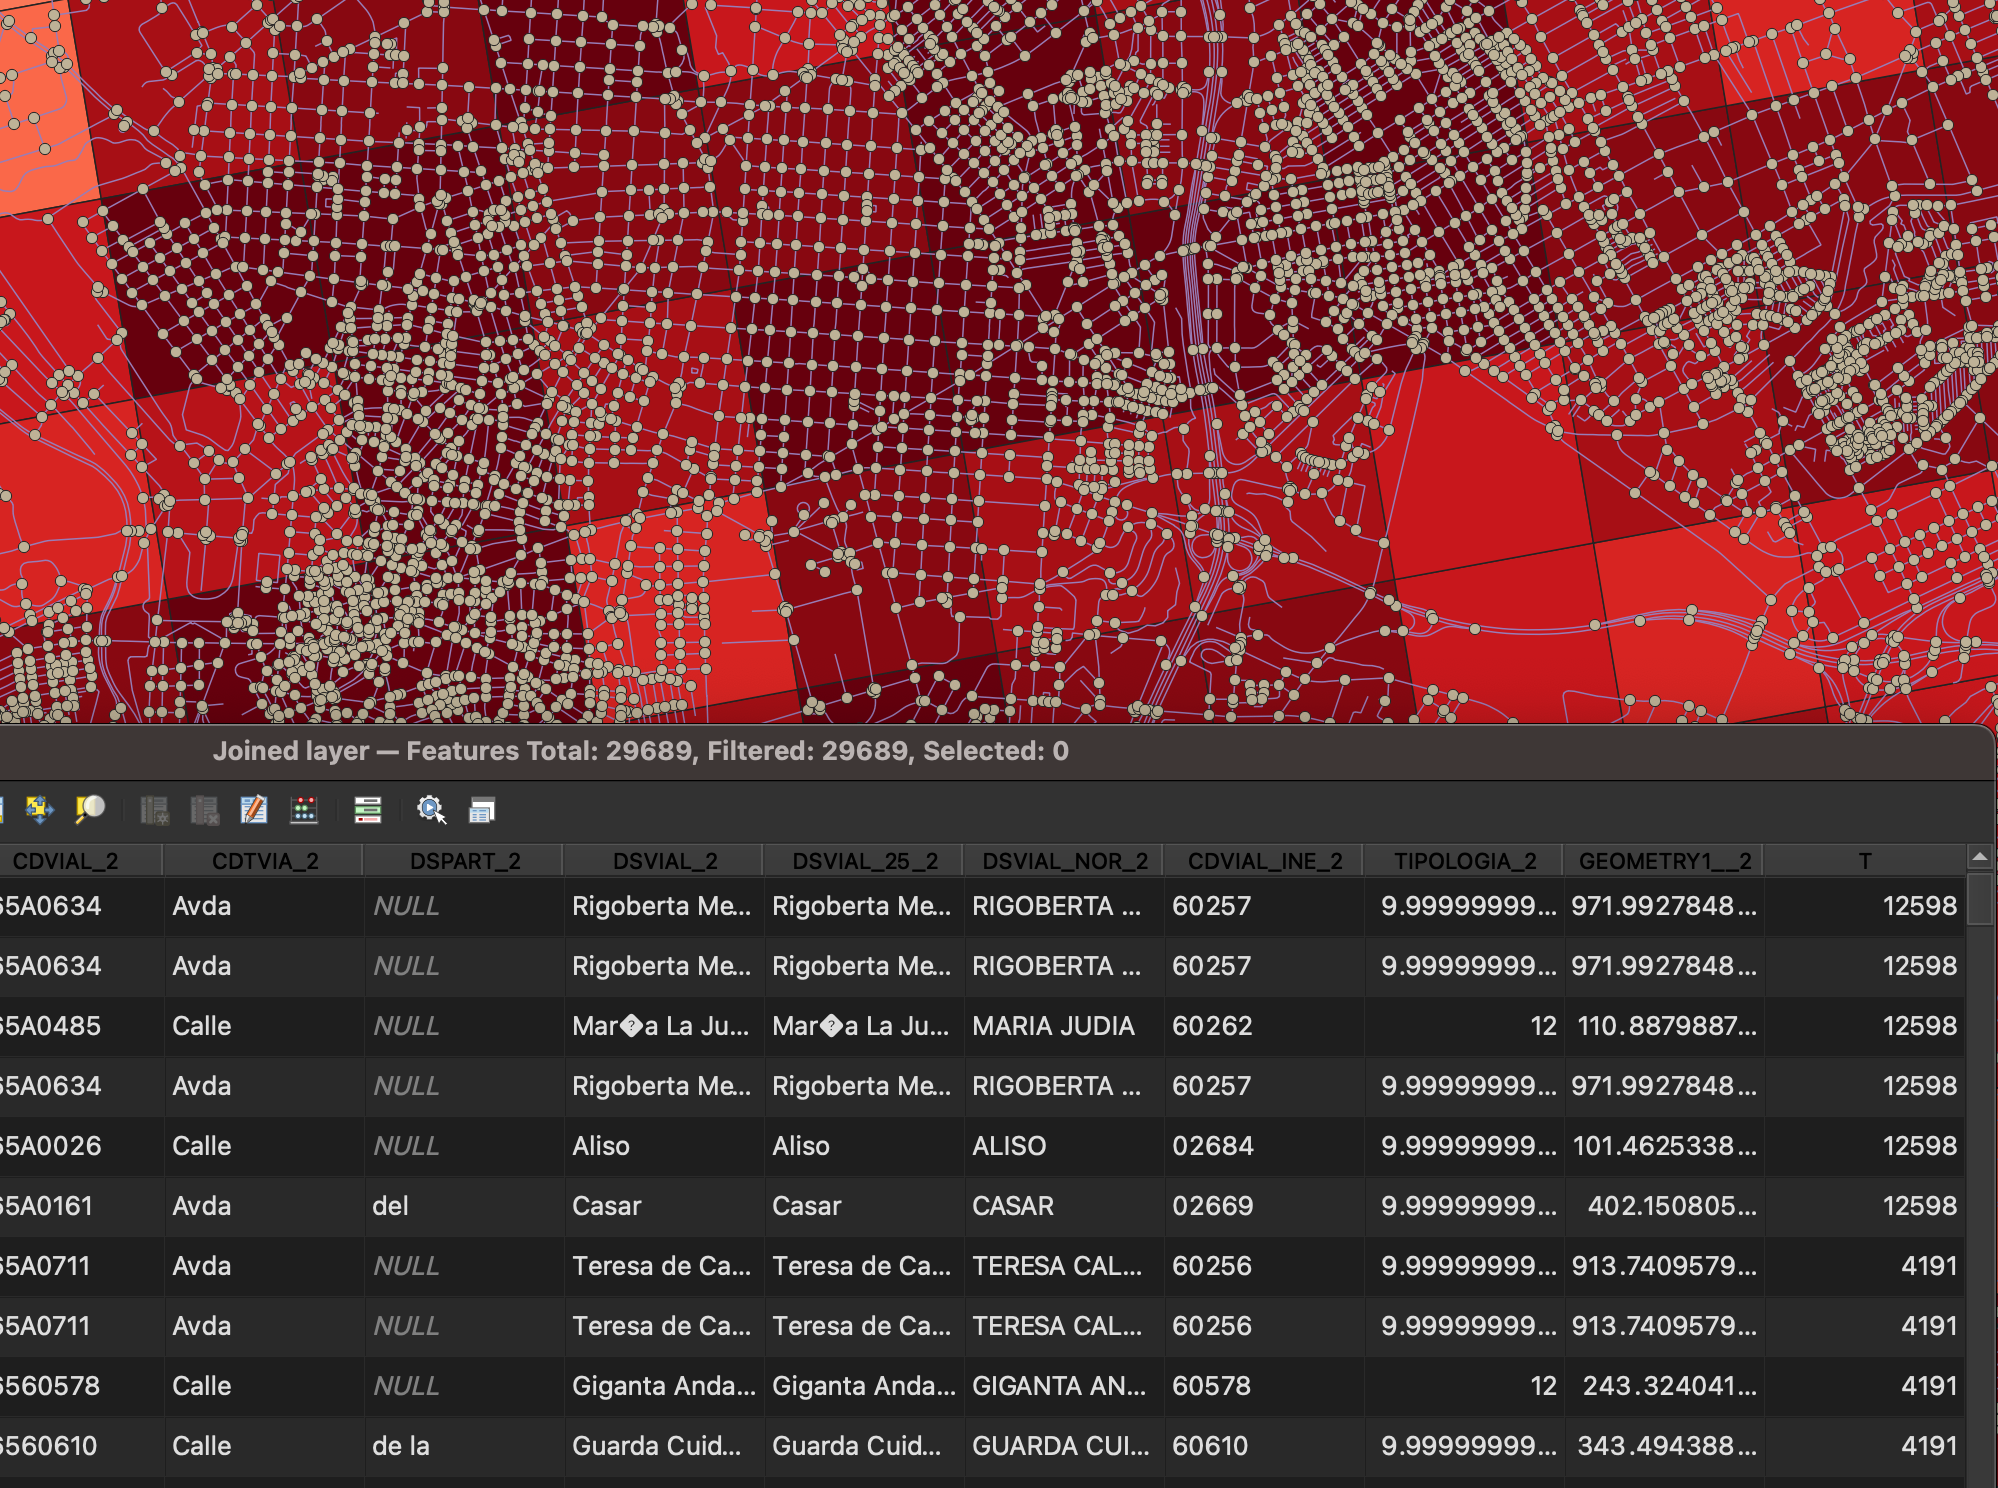Open conditional formatting panel
This screenshot has width=1998, height=1488.
pyautogui.click(x=367, y=810)
